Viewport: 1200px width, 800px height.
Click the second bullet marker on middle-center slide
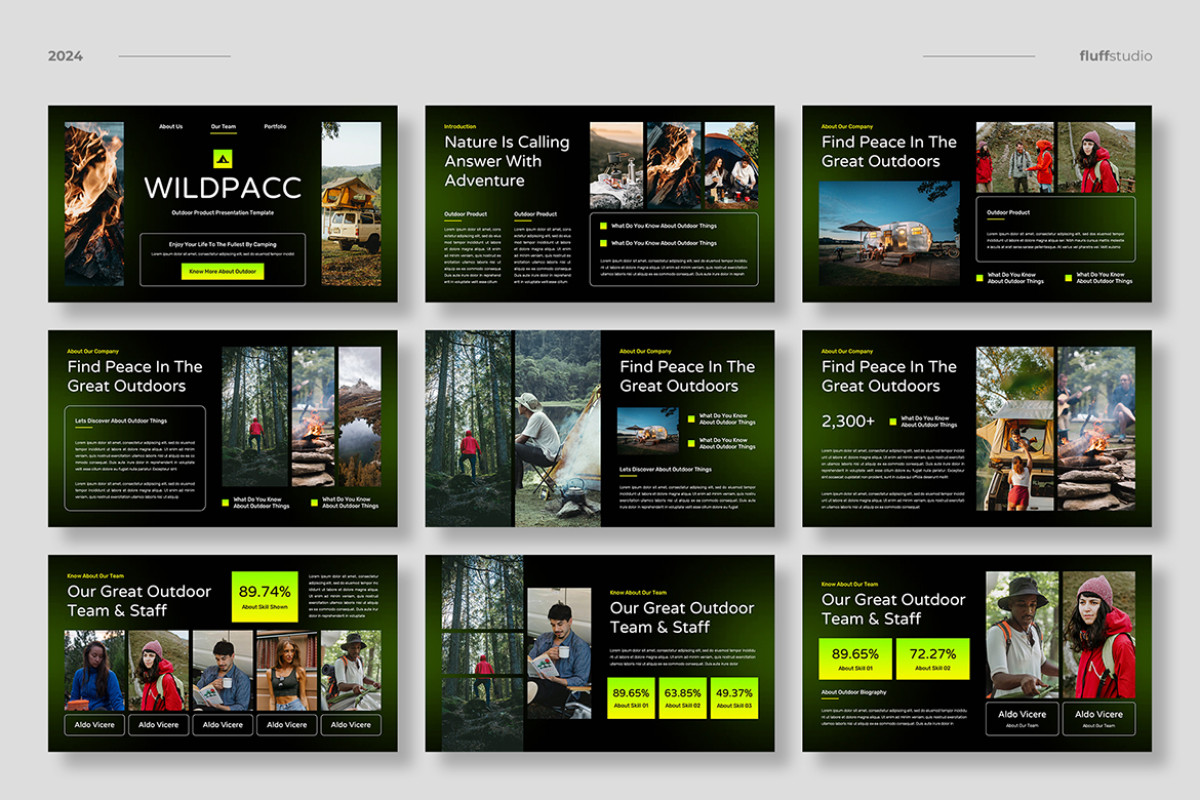[x=691, y=443]
